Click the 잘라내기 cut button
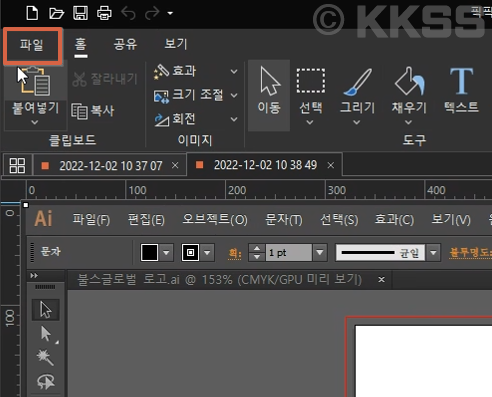 pyautogui.click(x=105, y=79)
